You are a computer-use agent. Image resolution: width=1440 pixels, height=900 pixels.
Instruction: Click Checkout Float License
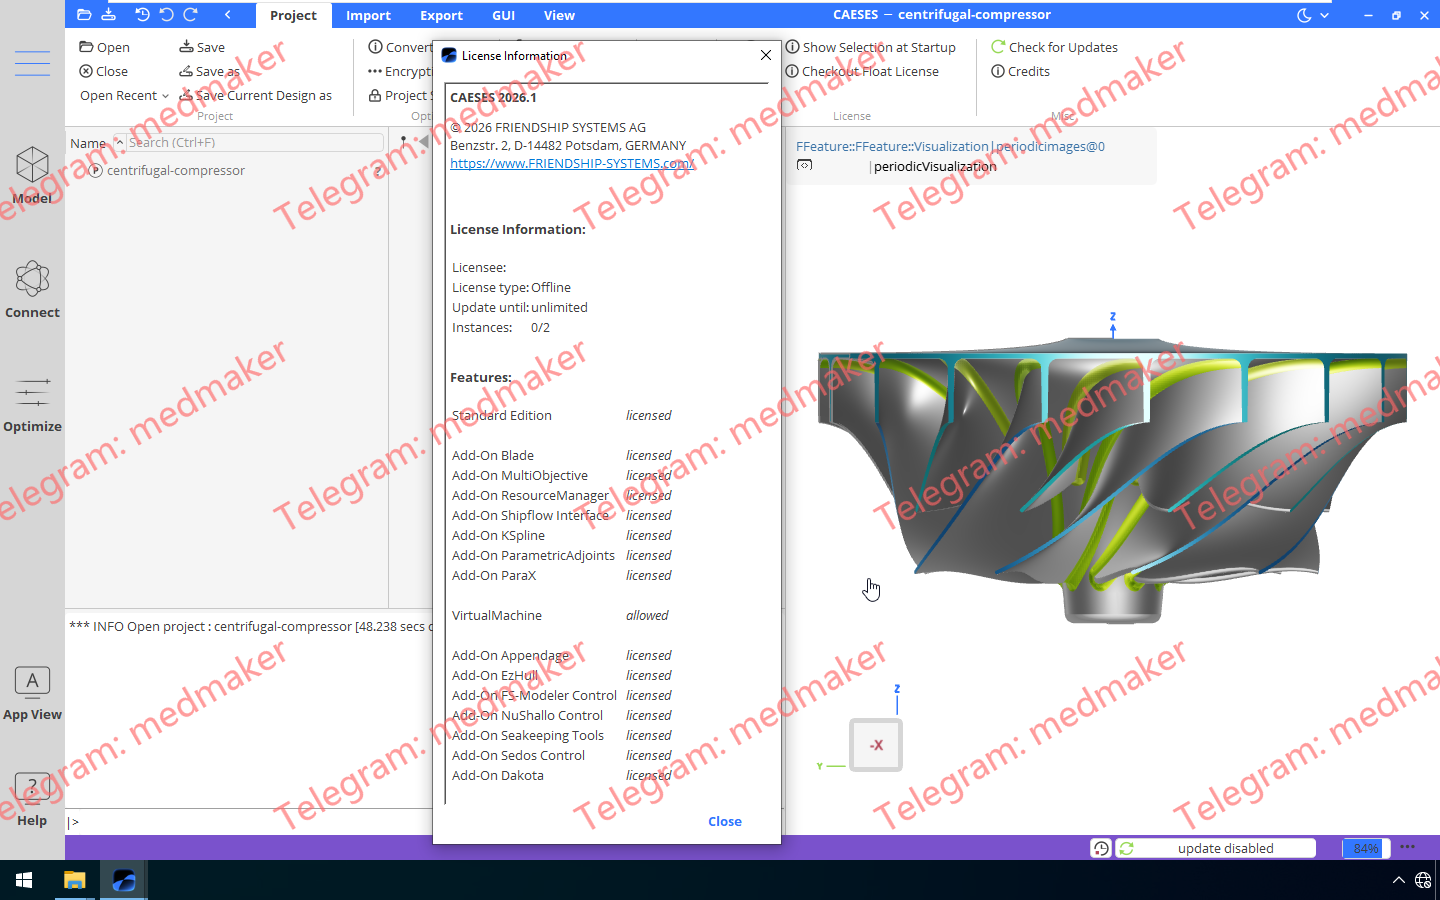coord(862,71)
